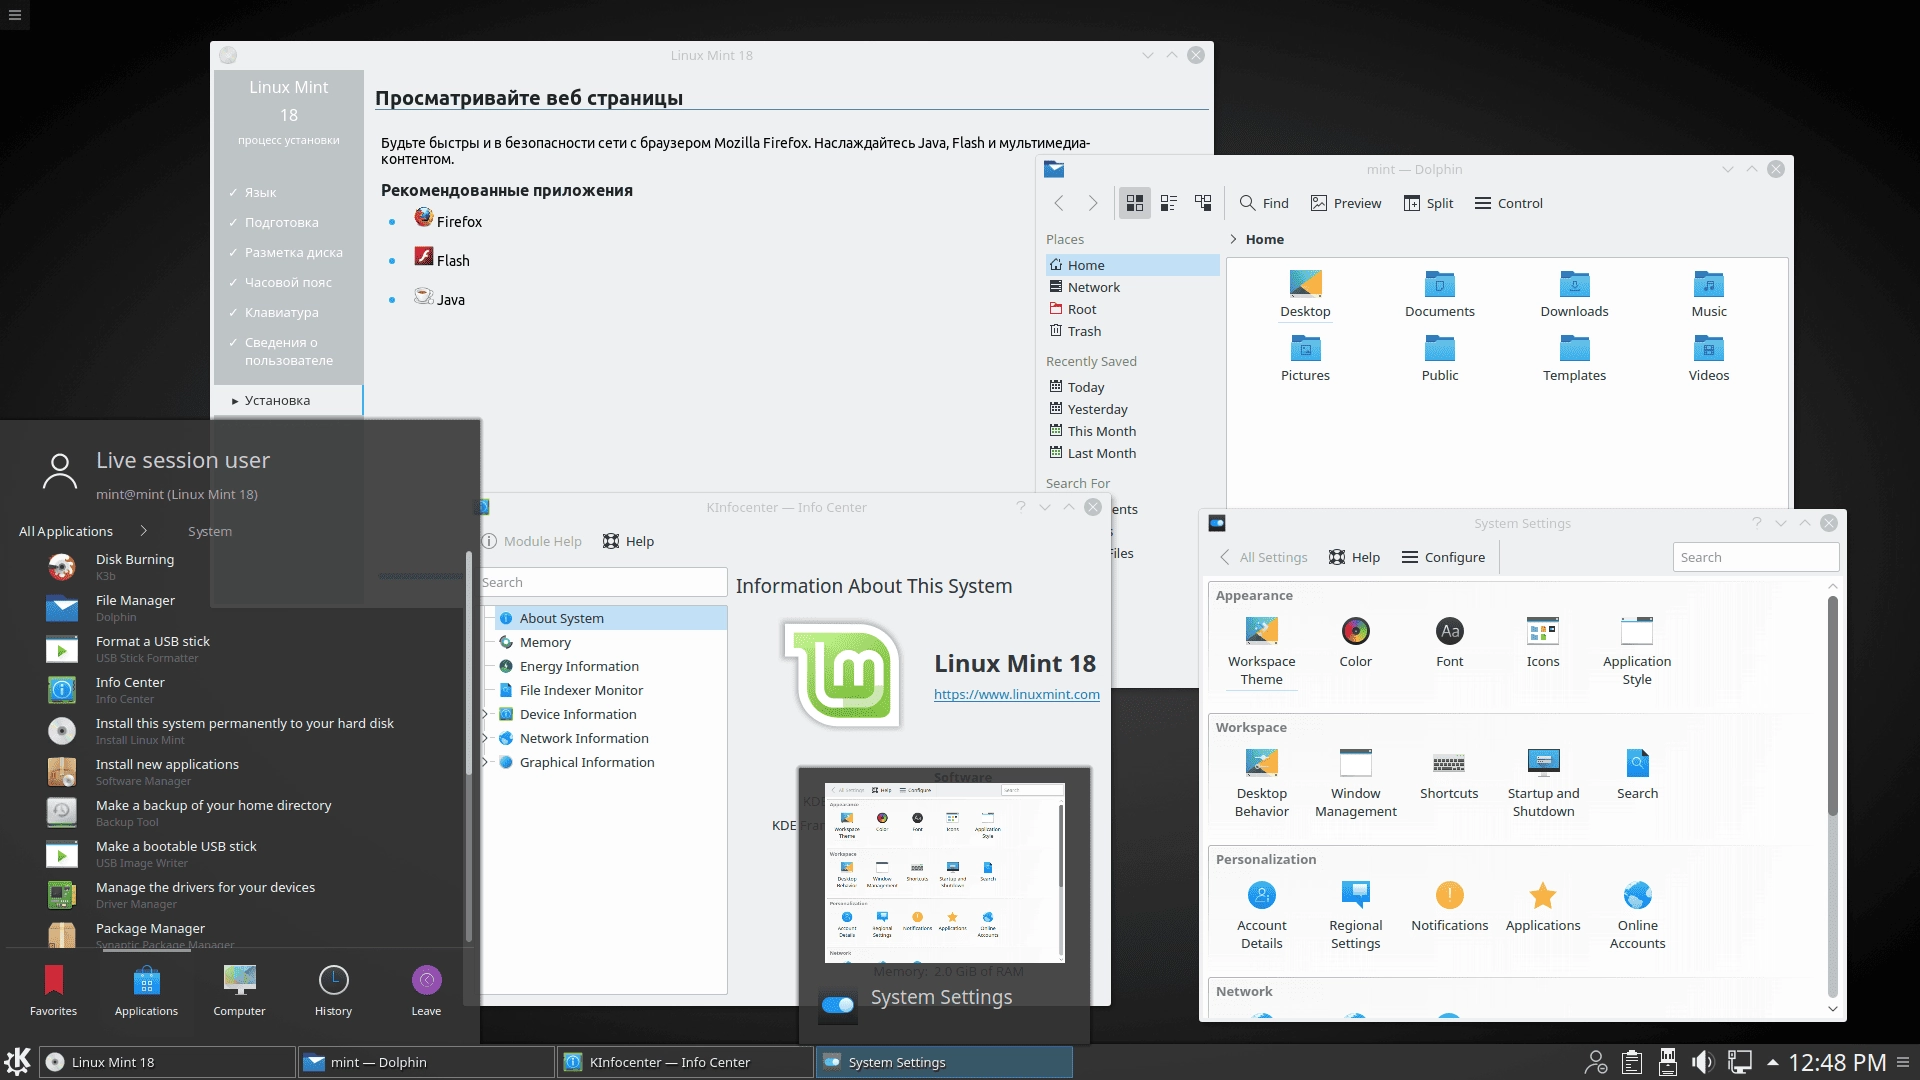Viewport: 1920px width, 1080px height.
Task: Open Account Details settings
Action: click(x=1261, y=916)
